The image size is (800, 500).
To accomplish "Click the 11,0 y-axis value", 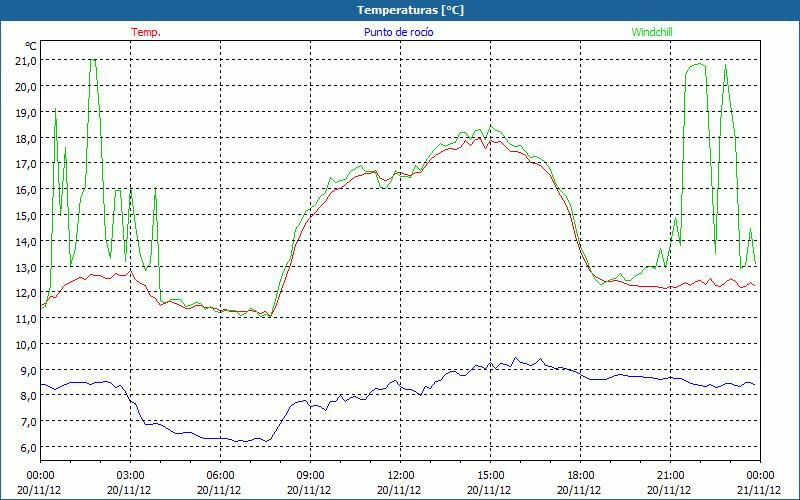I will click(26, 319).
